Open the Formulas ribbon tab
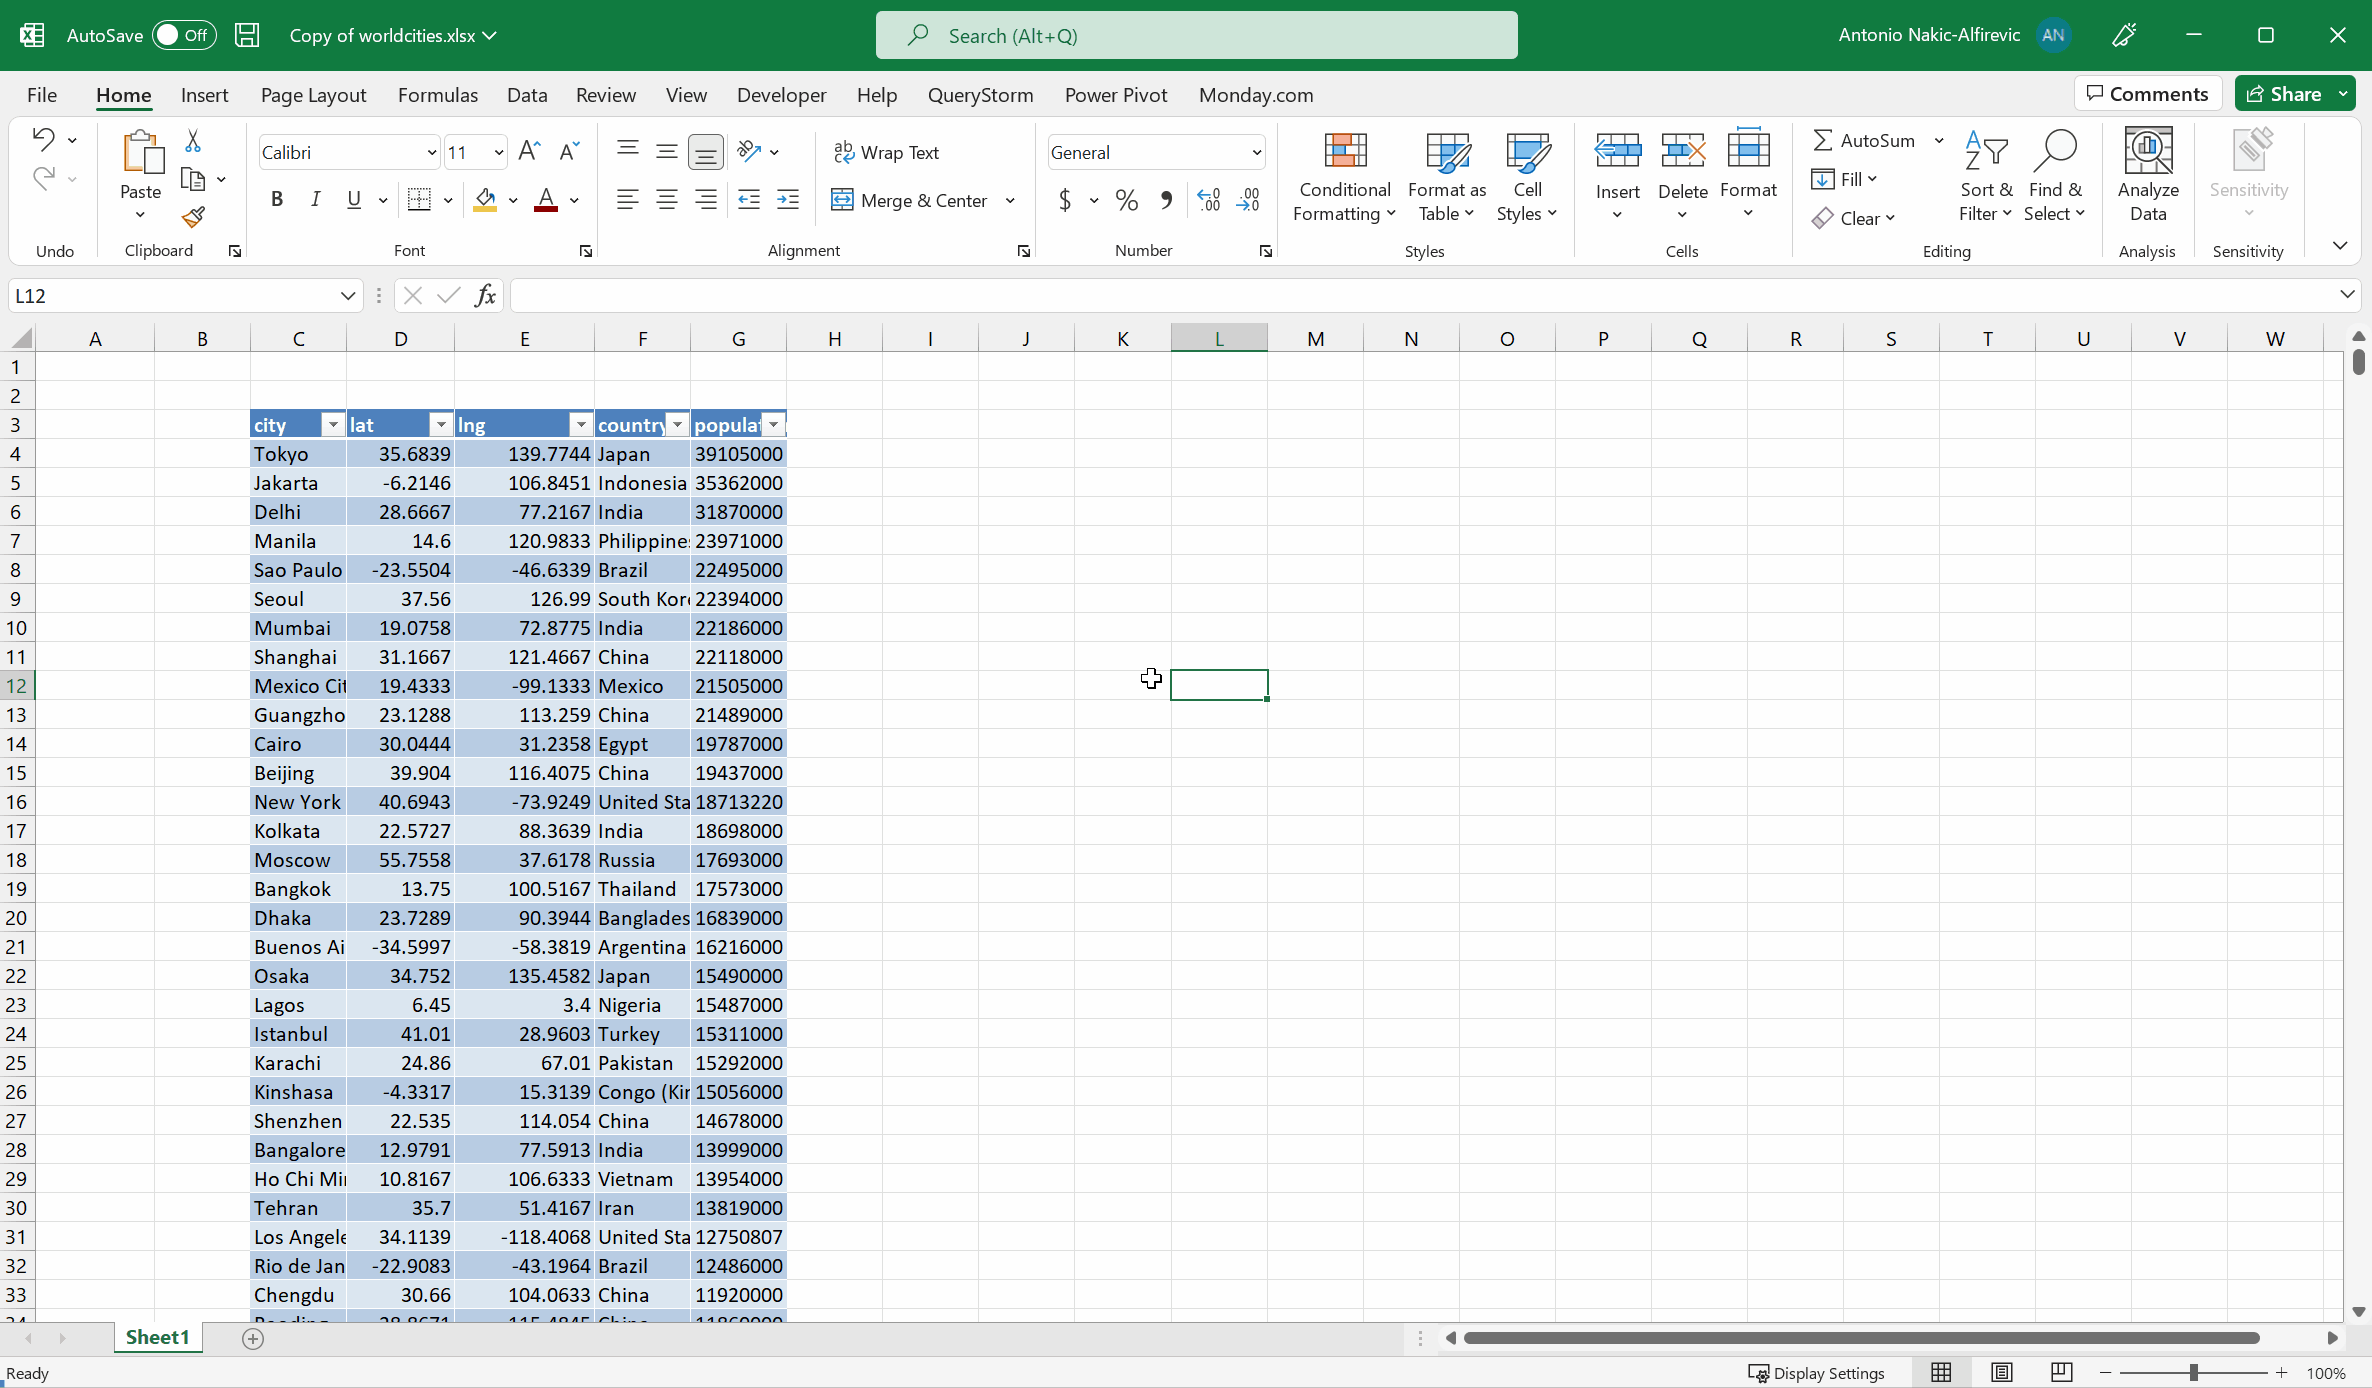 437,95
